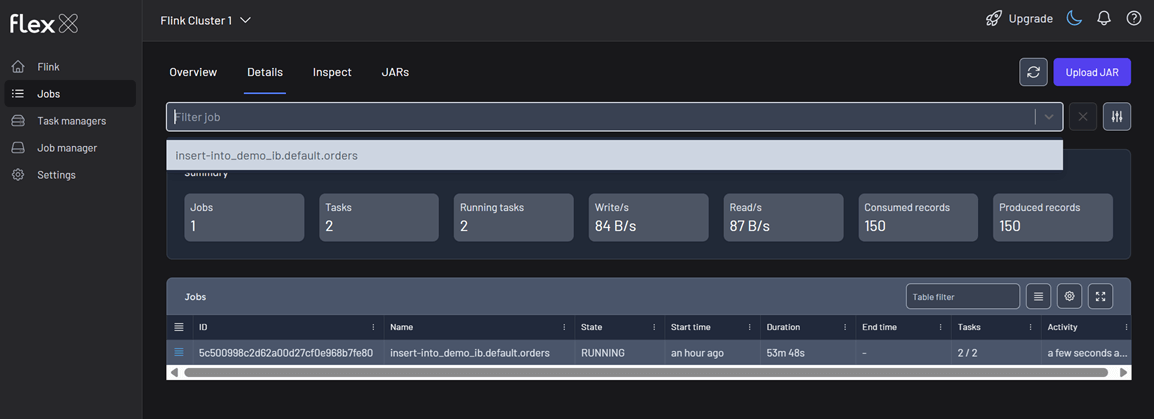Open the ID column options menu
Image resolution: width=1154 pixels, height=419 pixels.
click(x=374, y=327)
